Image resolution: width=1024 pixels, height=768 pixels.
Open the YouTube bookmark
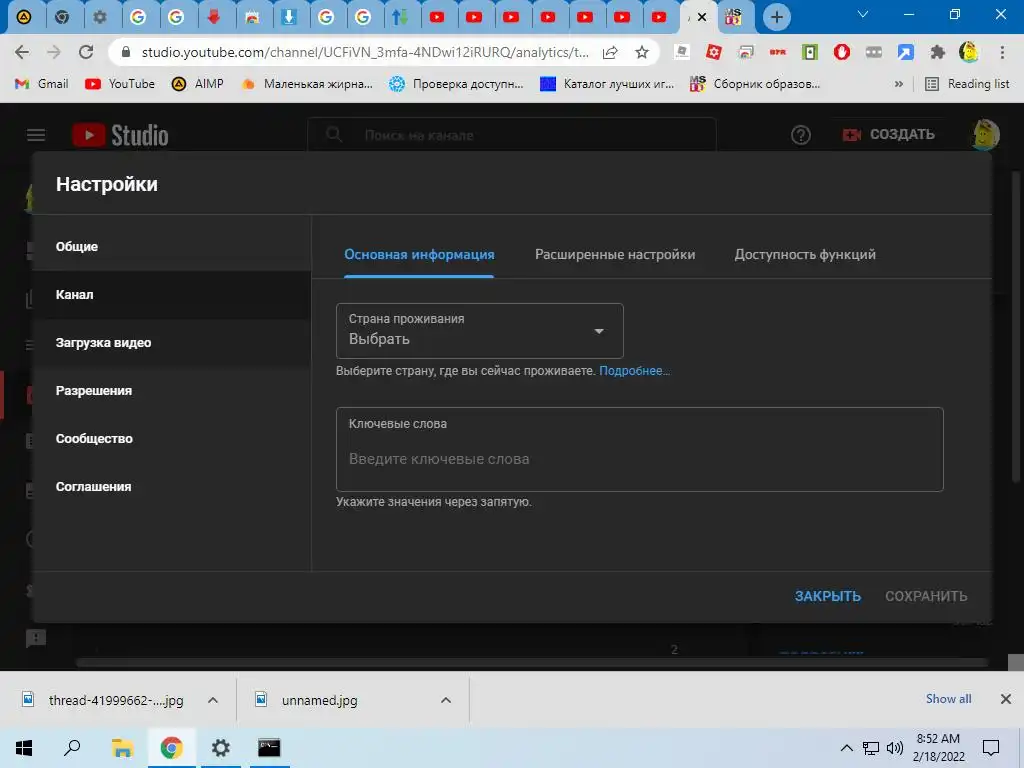click(120, 84)
